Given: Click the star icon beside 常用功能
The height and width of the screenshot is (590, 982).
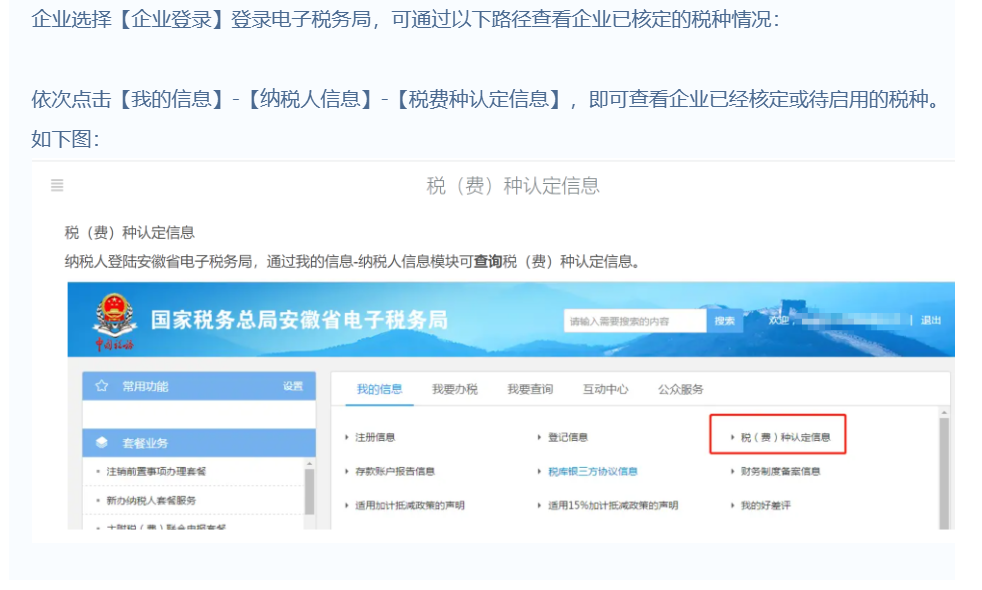Looking at the screenshot, I should (101, 386).
